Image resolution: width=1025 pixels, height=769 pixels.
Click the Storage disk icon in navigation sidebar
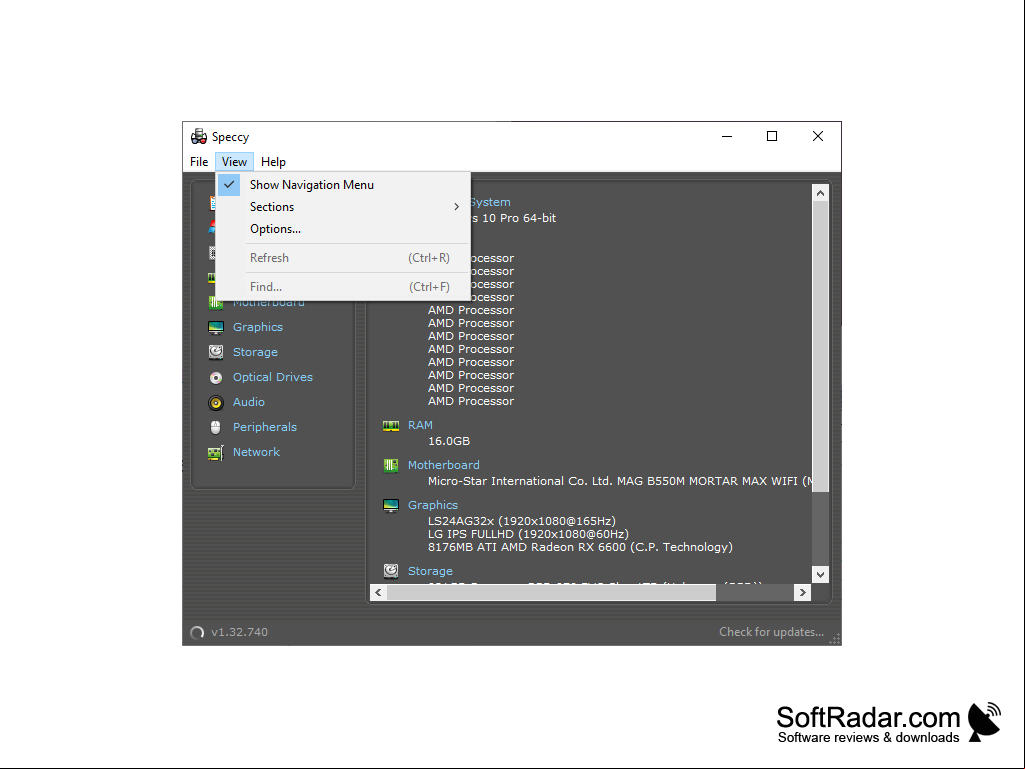[216, 352]
